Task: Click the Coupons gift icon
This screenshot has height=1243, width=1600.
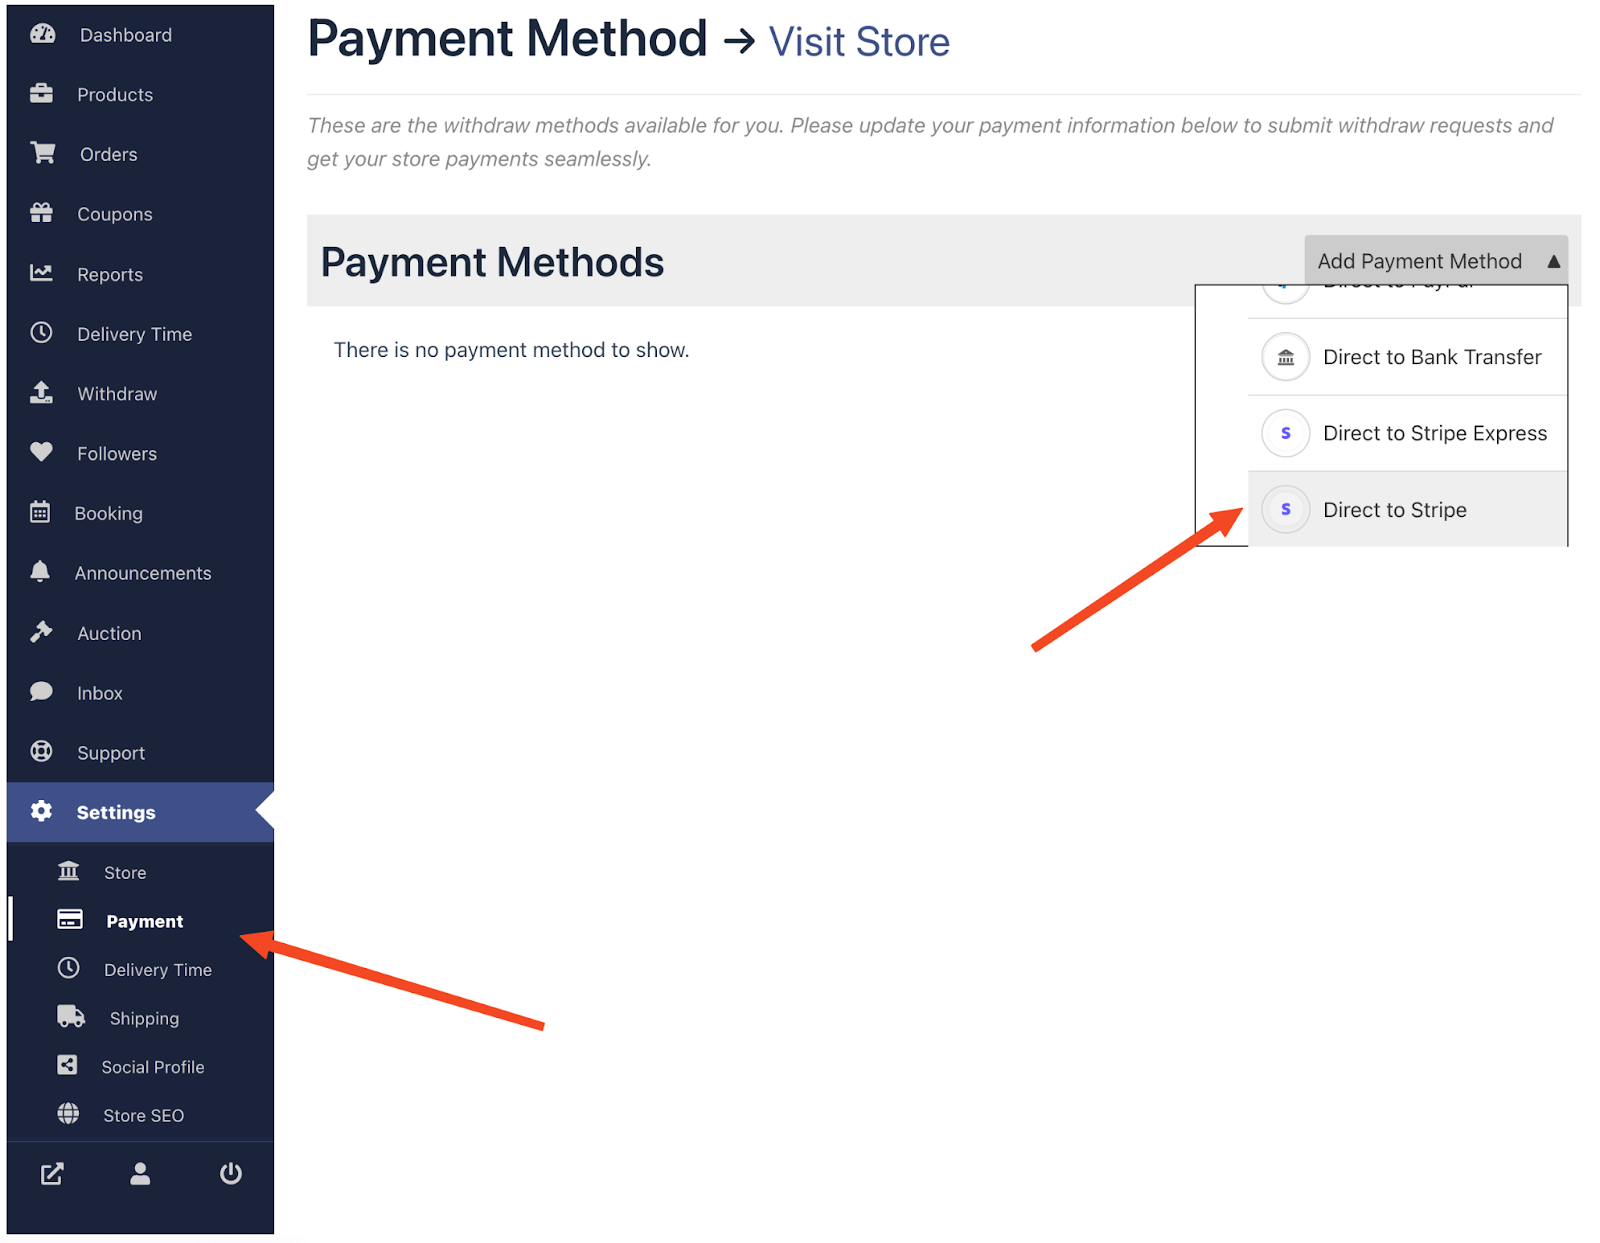Action: pos(41,213)
